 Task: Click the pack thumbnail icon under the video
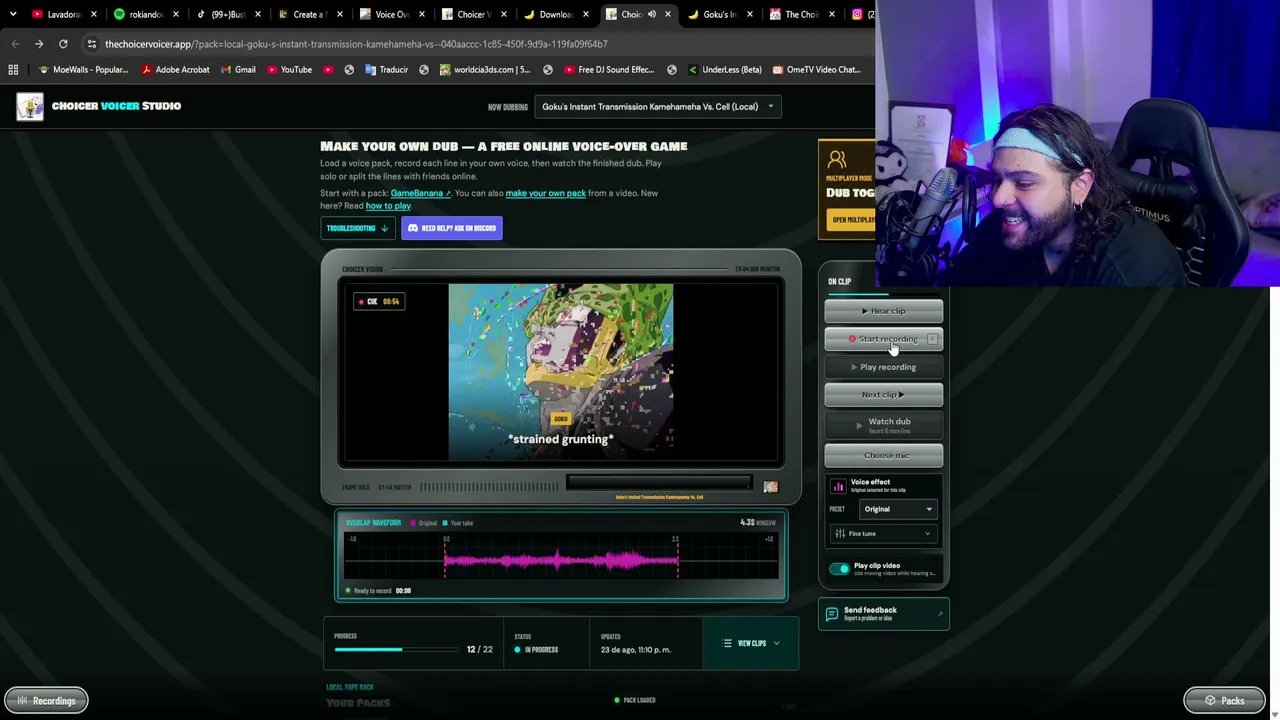click(770, 487)
